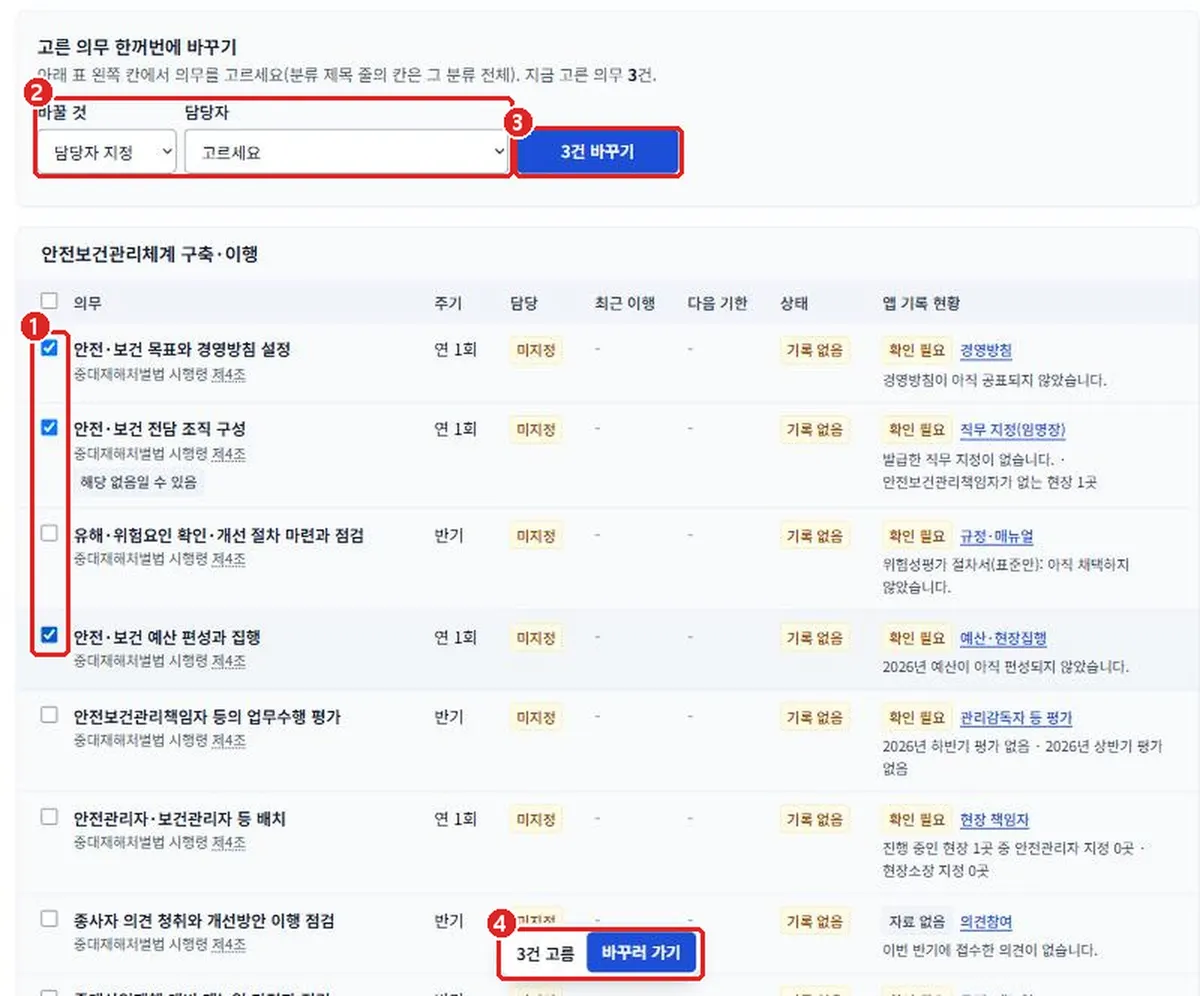Click the 확인 필요 badge beside 규정·매뉴얼

coord(915,536)
